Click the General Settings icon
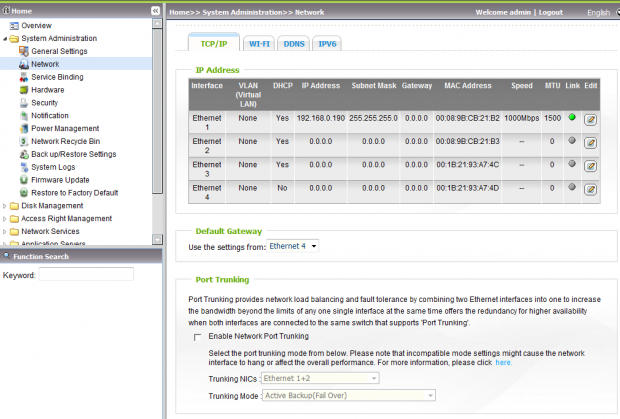The height and width of the screenshot is (419, 620). [x=24, y=51]
